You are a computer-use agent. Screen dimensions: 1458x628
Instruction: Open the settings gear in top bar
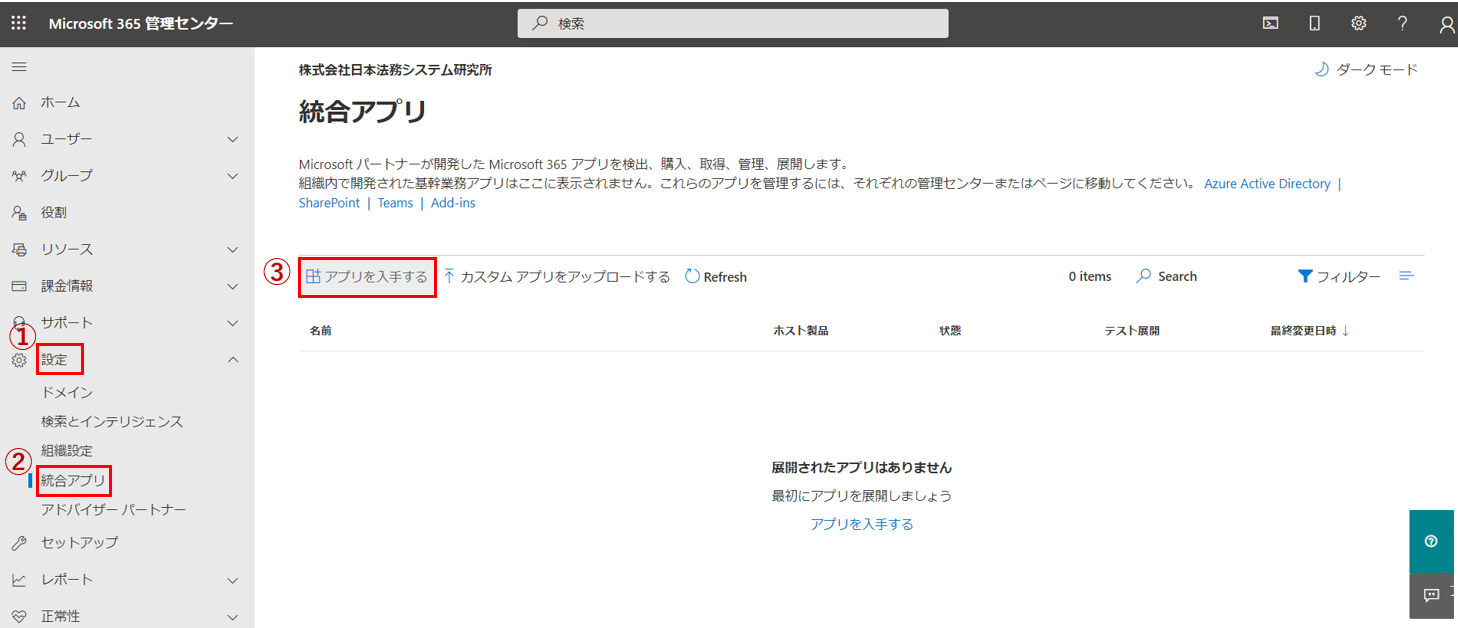point(1358,24)
